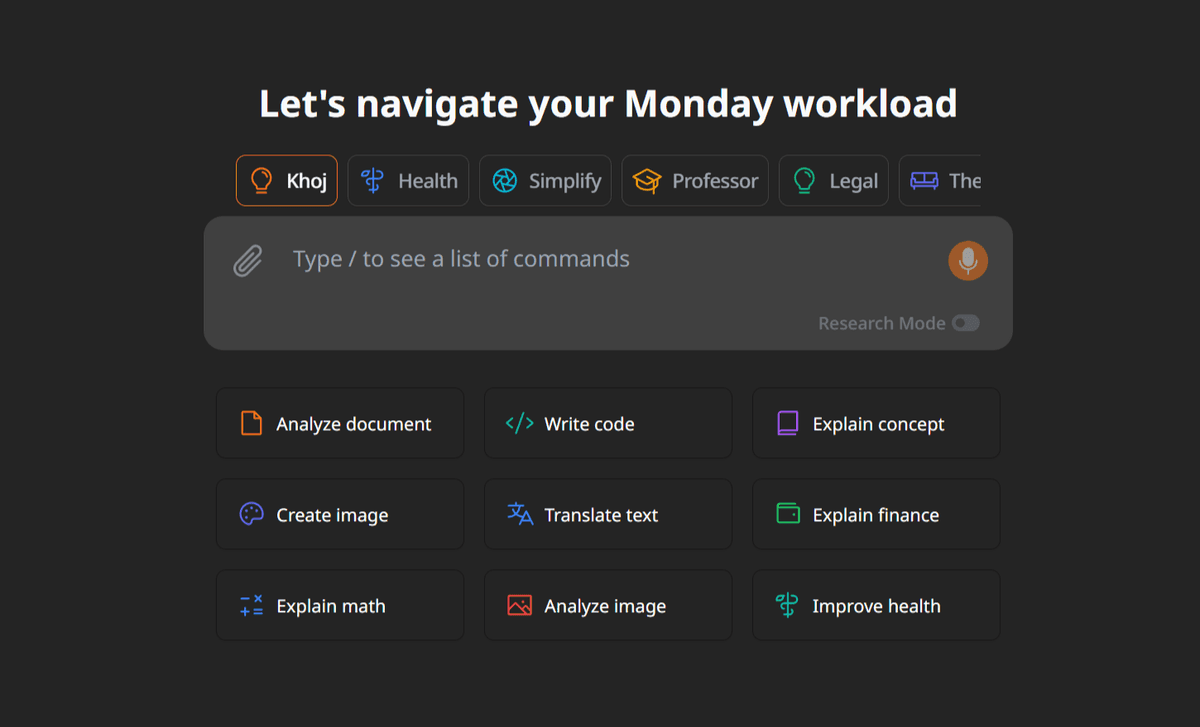Switch to the Health agent
Viewport: 1200px width, 727px height.
click(x=408, y=181)
